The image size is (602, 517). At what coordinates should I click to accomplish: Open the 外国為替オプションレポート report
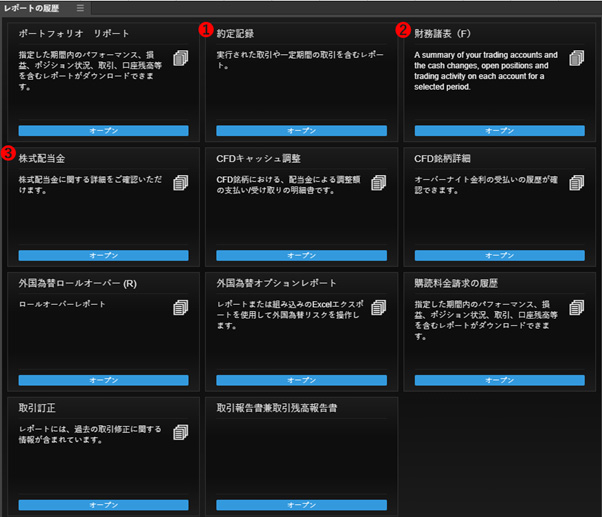301,380
